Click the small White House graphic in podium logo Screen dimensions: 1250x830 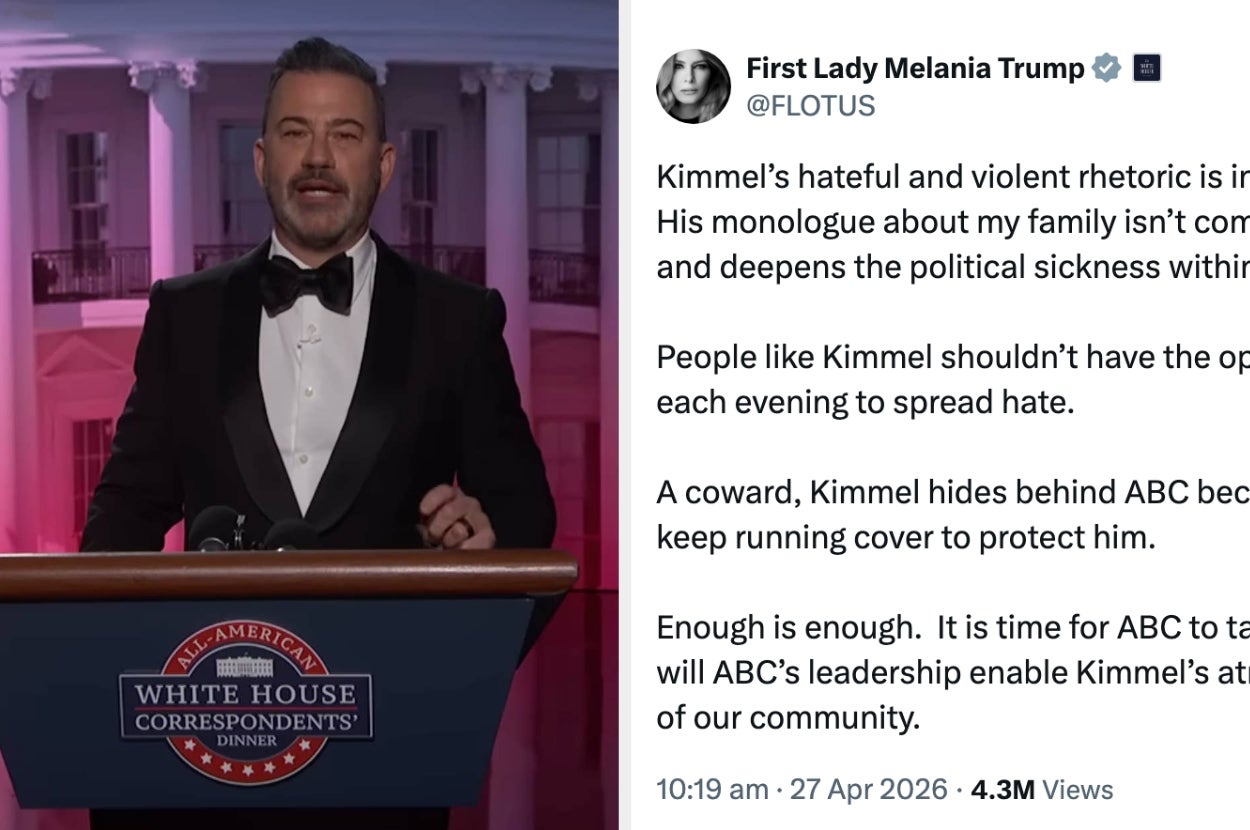click(245, 666)
